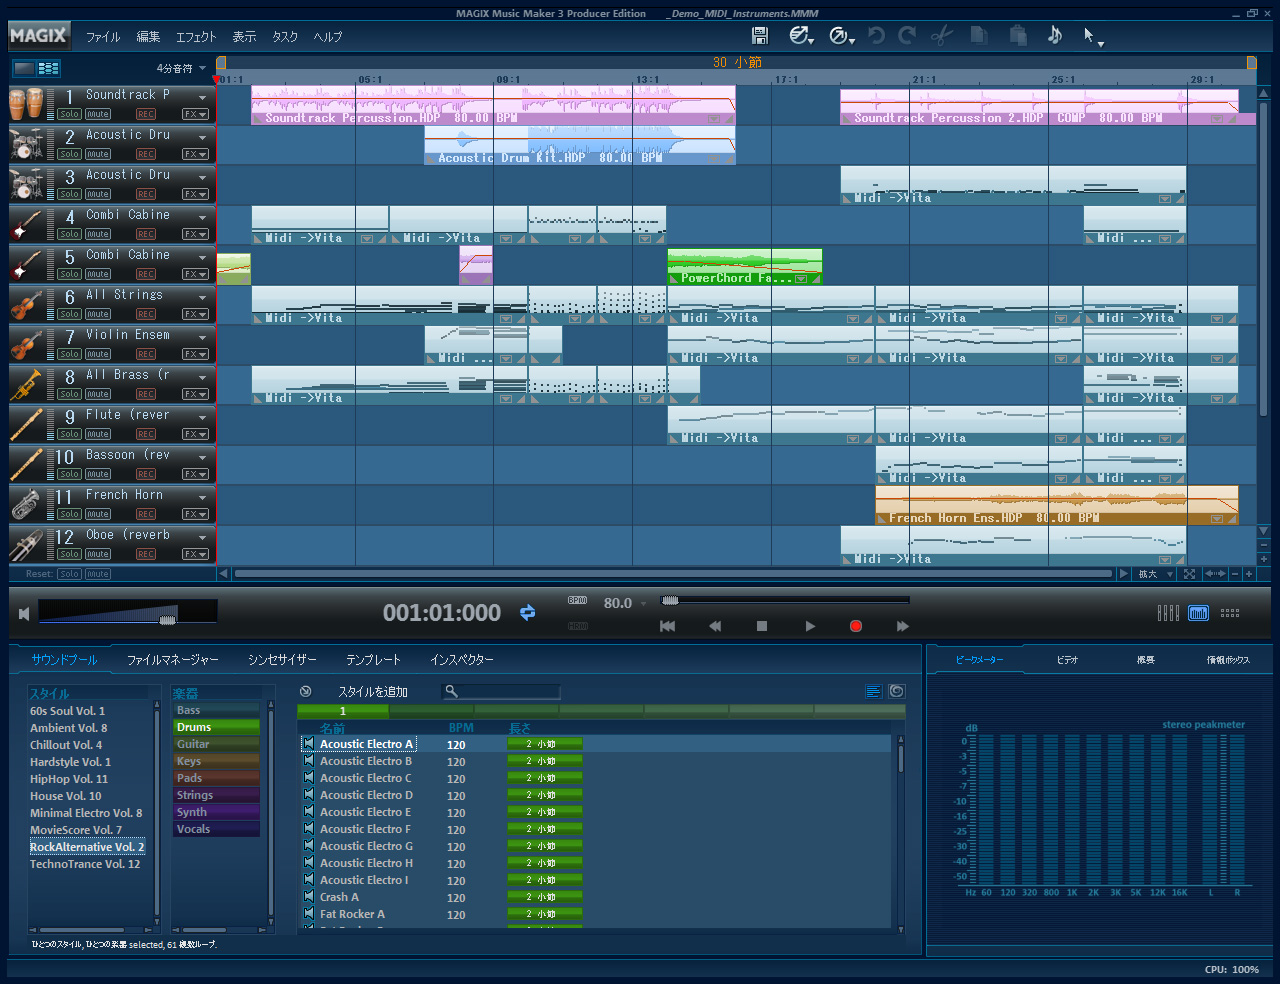Click the French Horn track instrument icon
Viewport: 1280px width, 984px height.
click(x=27, y=504)
